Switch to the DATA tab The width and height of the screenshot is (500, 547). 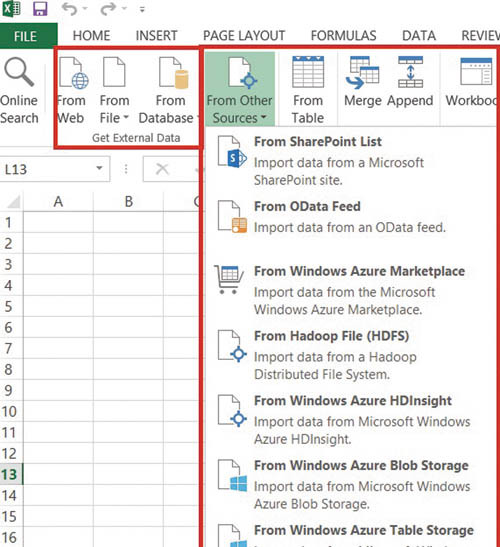pos(419,36)
